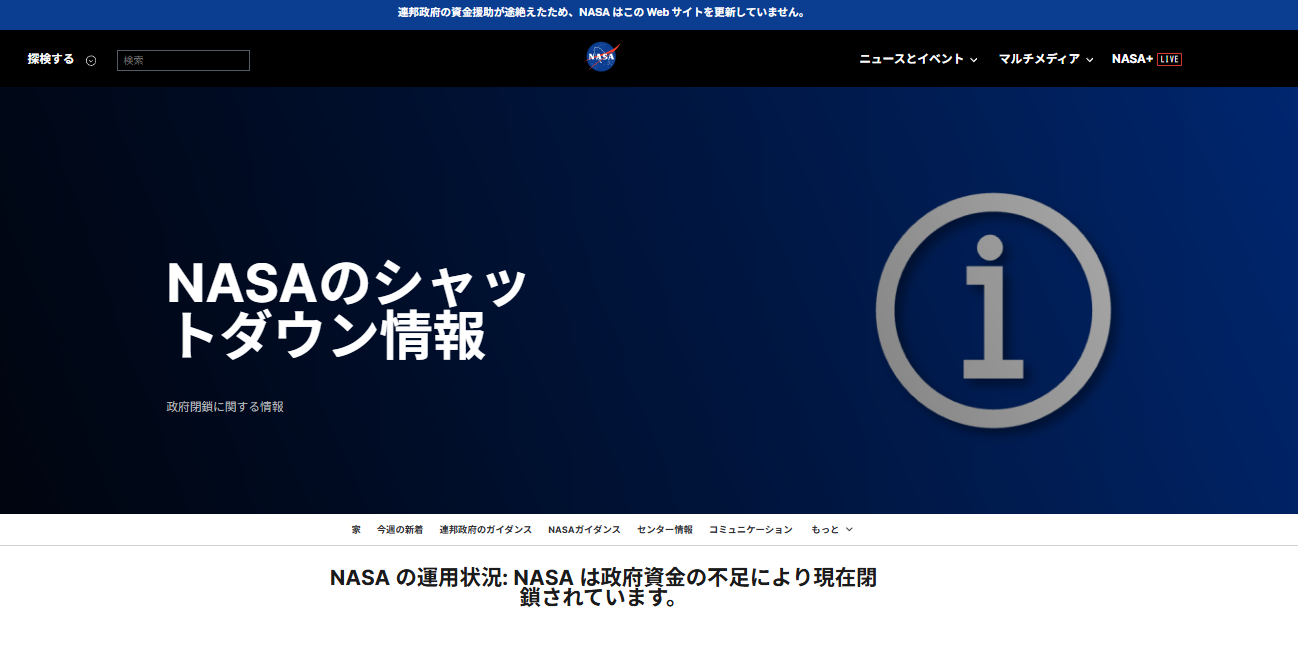Open 連邦政府のガイダンス tab
The image size is (1298, 649).
[485, 530]
